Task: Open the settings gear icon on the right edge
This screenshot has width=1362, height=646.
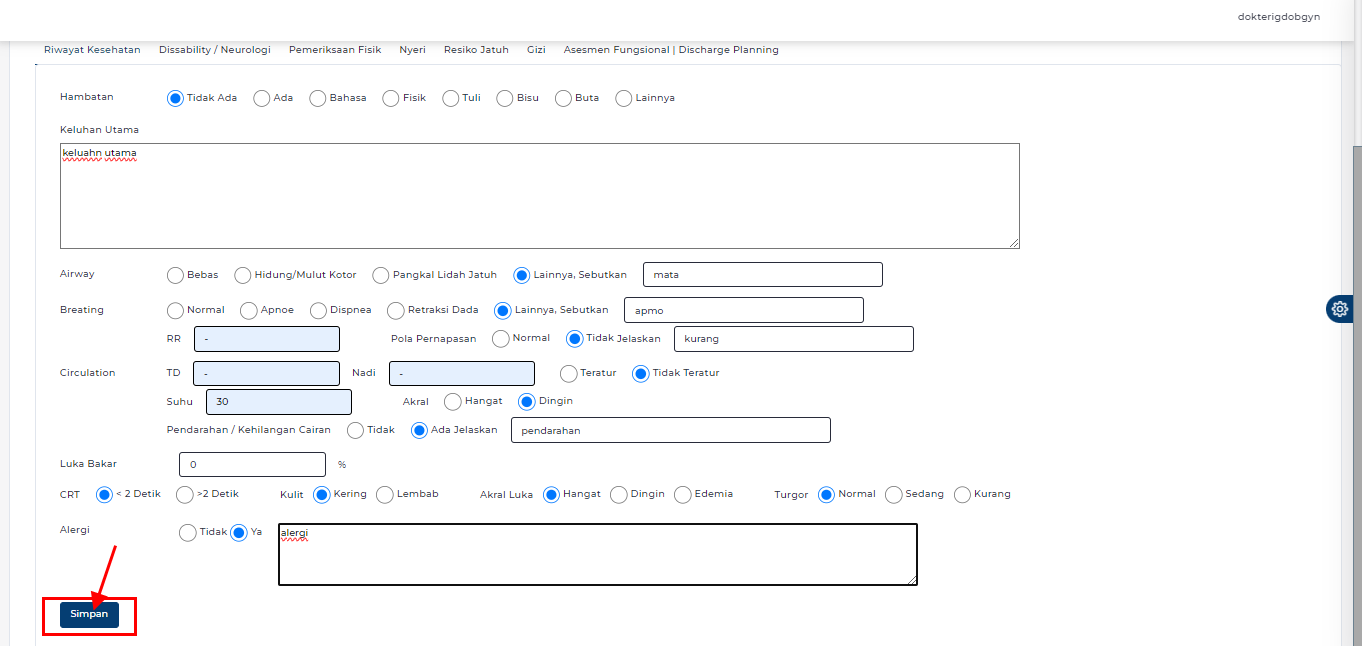Action: point(1339,309)
